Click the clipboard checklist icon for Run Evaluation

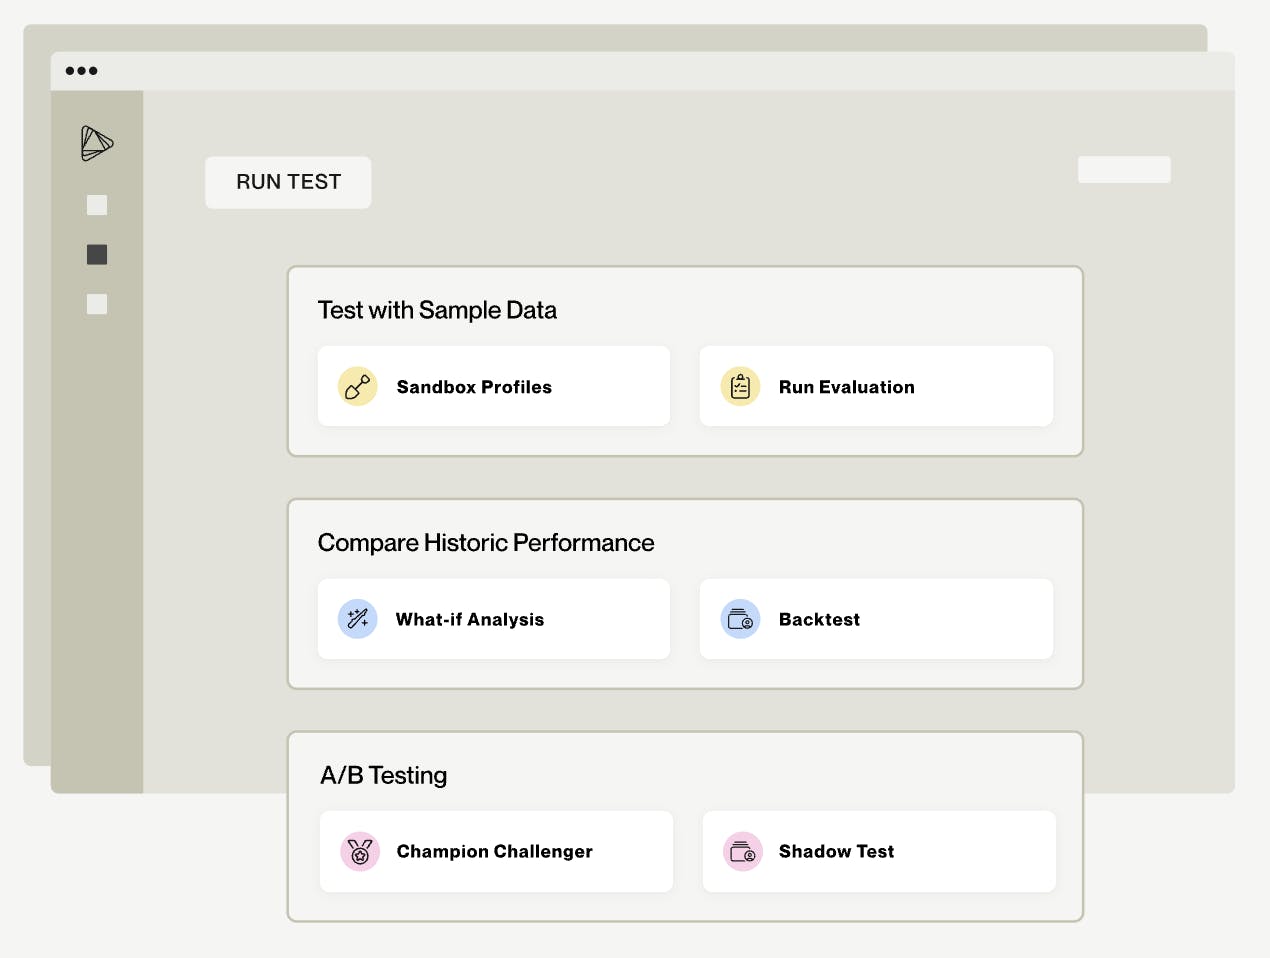[740, 386]
